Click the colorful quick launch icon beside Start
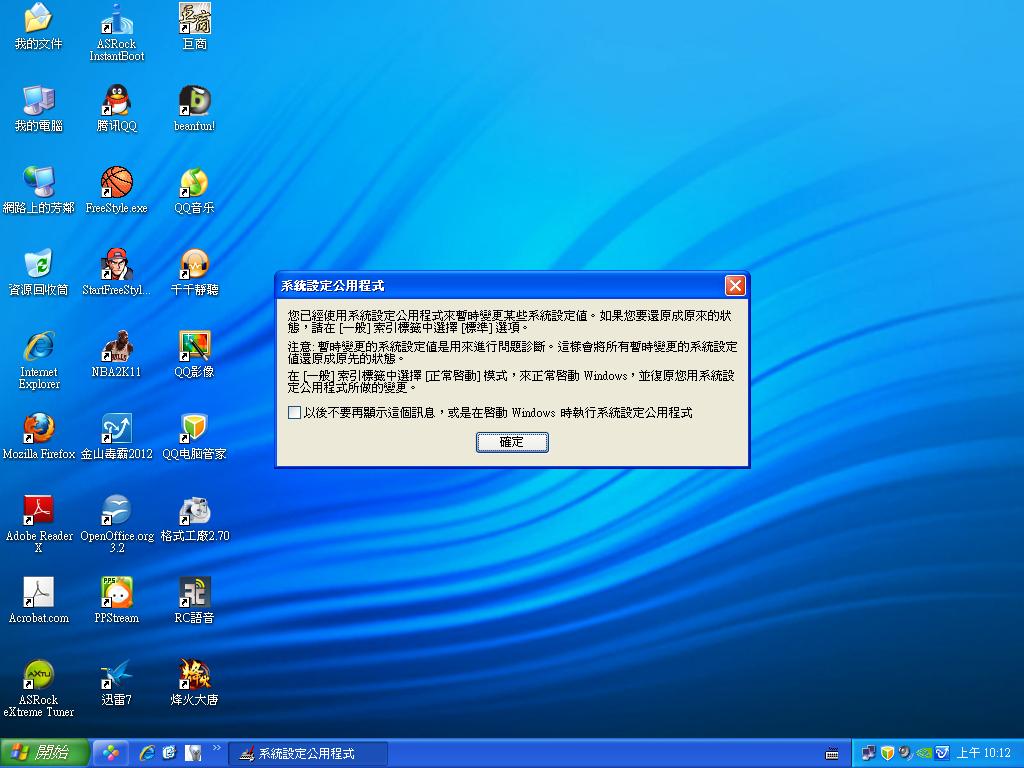 110,753
